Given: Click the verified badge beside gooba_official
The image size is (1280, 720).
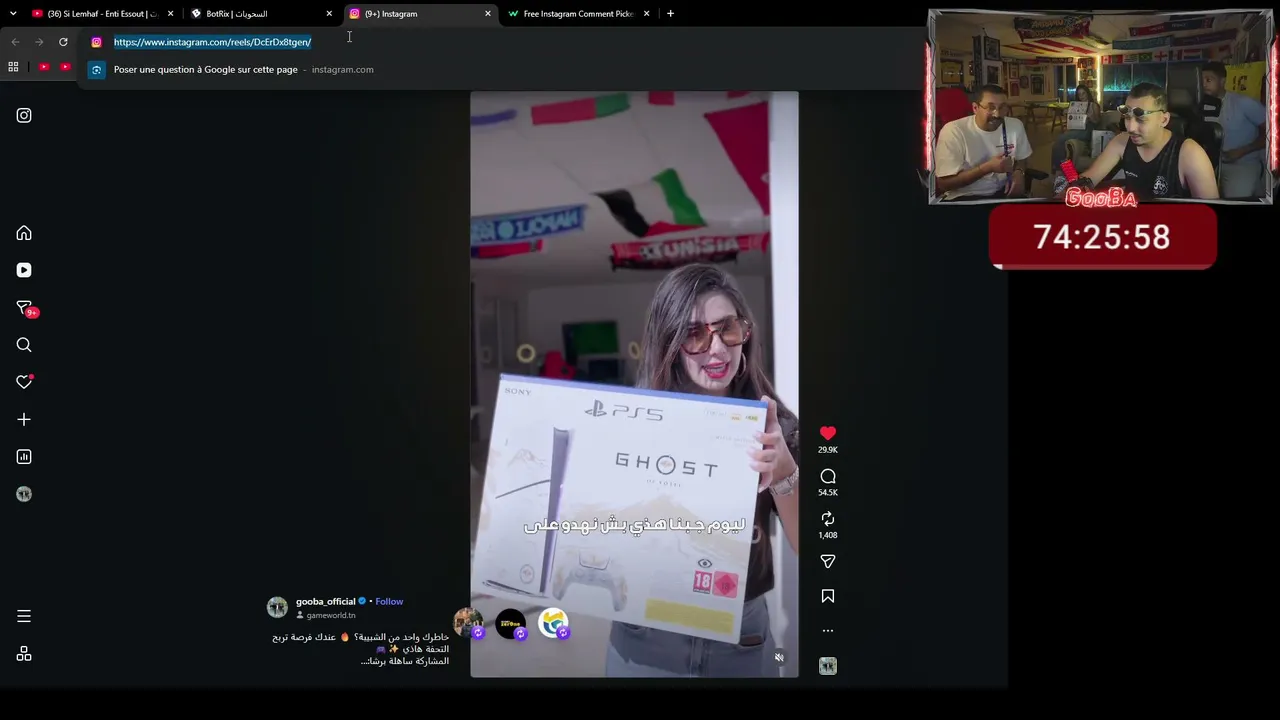Looking at the screenshot, I should click(x=363, y=601).
